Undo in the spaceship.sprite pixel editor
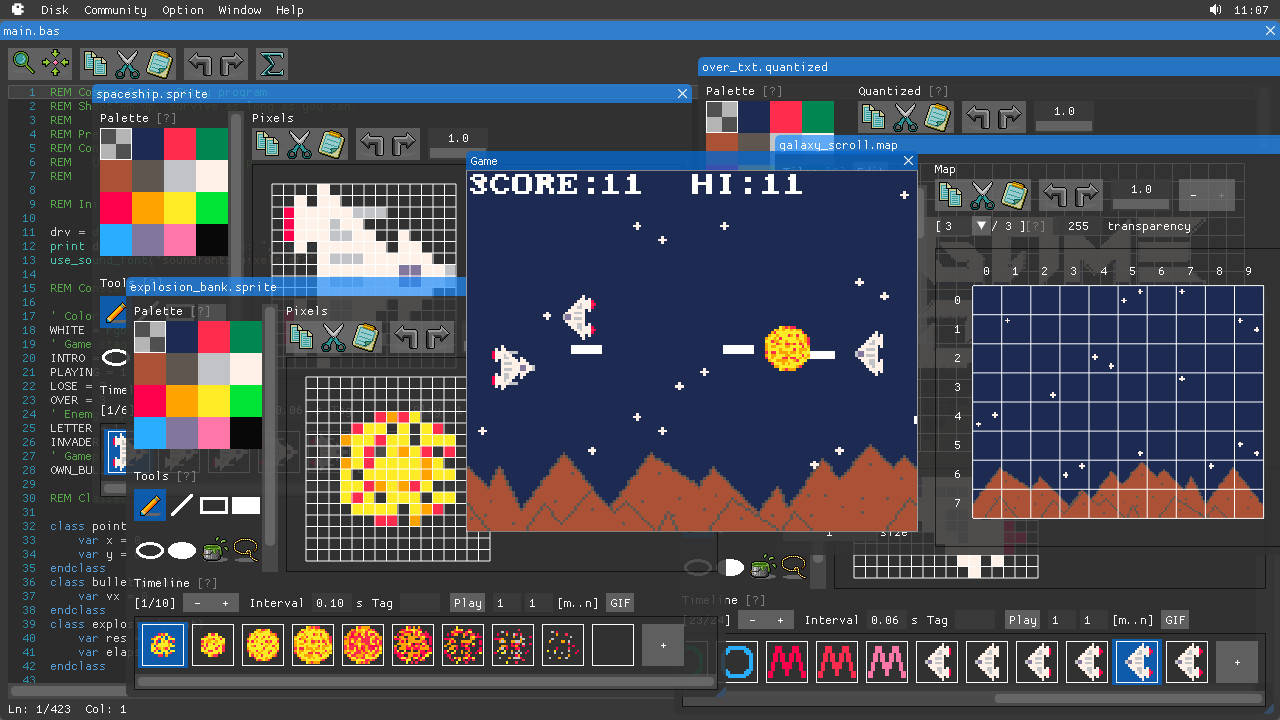1280x720 pixels. click(x=371, y=143)
